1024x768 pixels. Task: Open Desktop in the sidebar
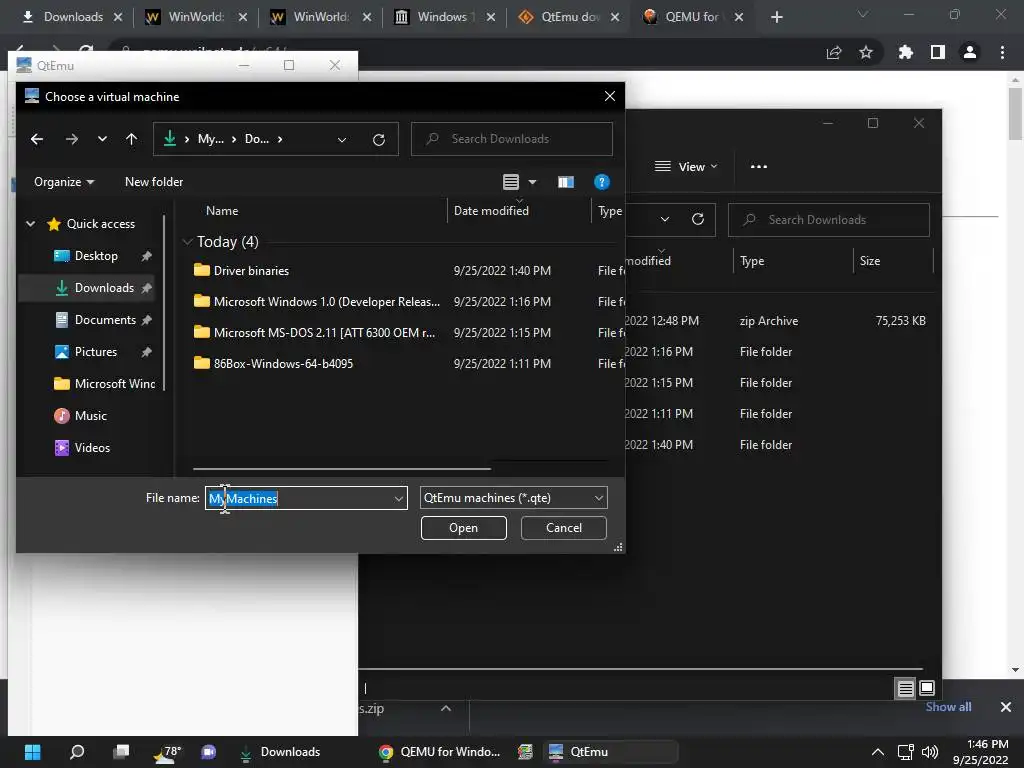coord(96,256)
